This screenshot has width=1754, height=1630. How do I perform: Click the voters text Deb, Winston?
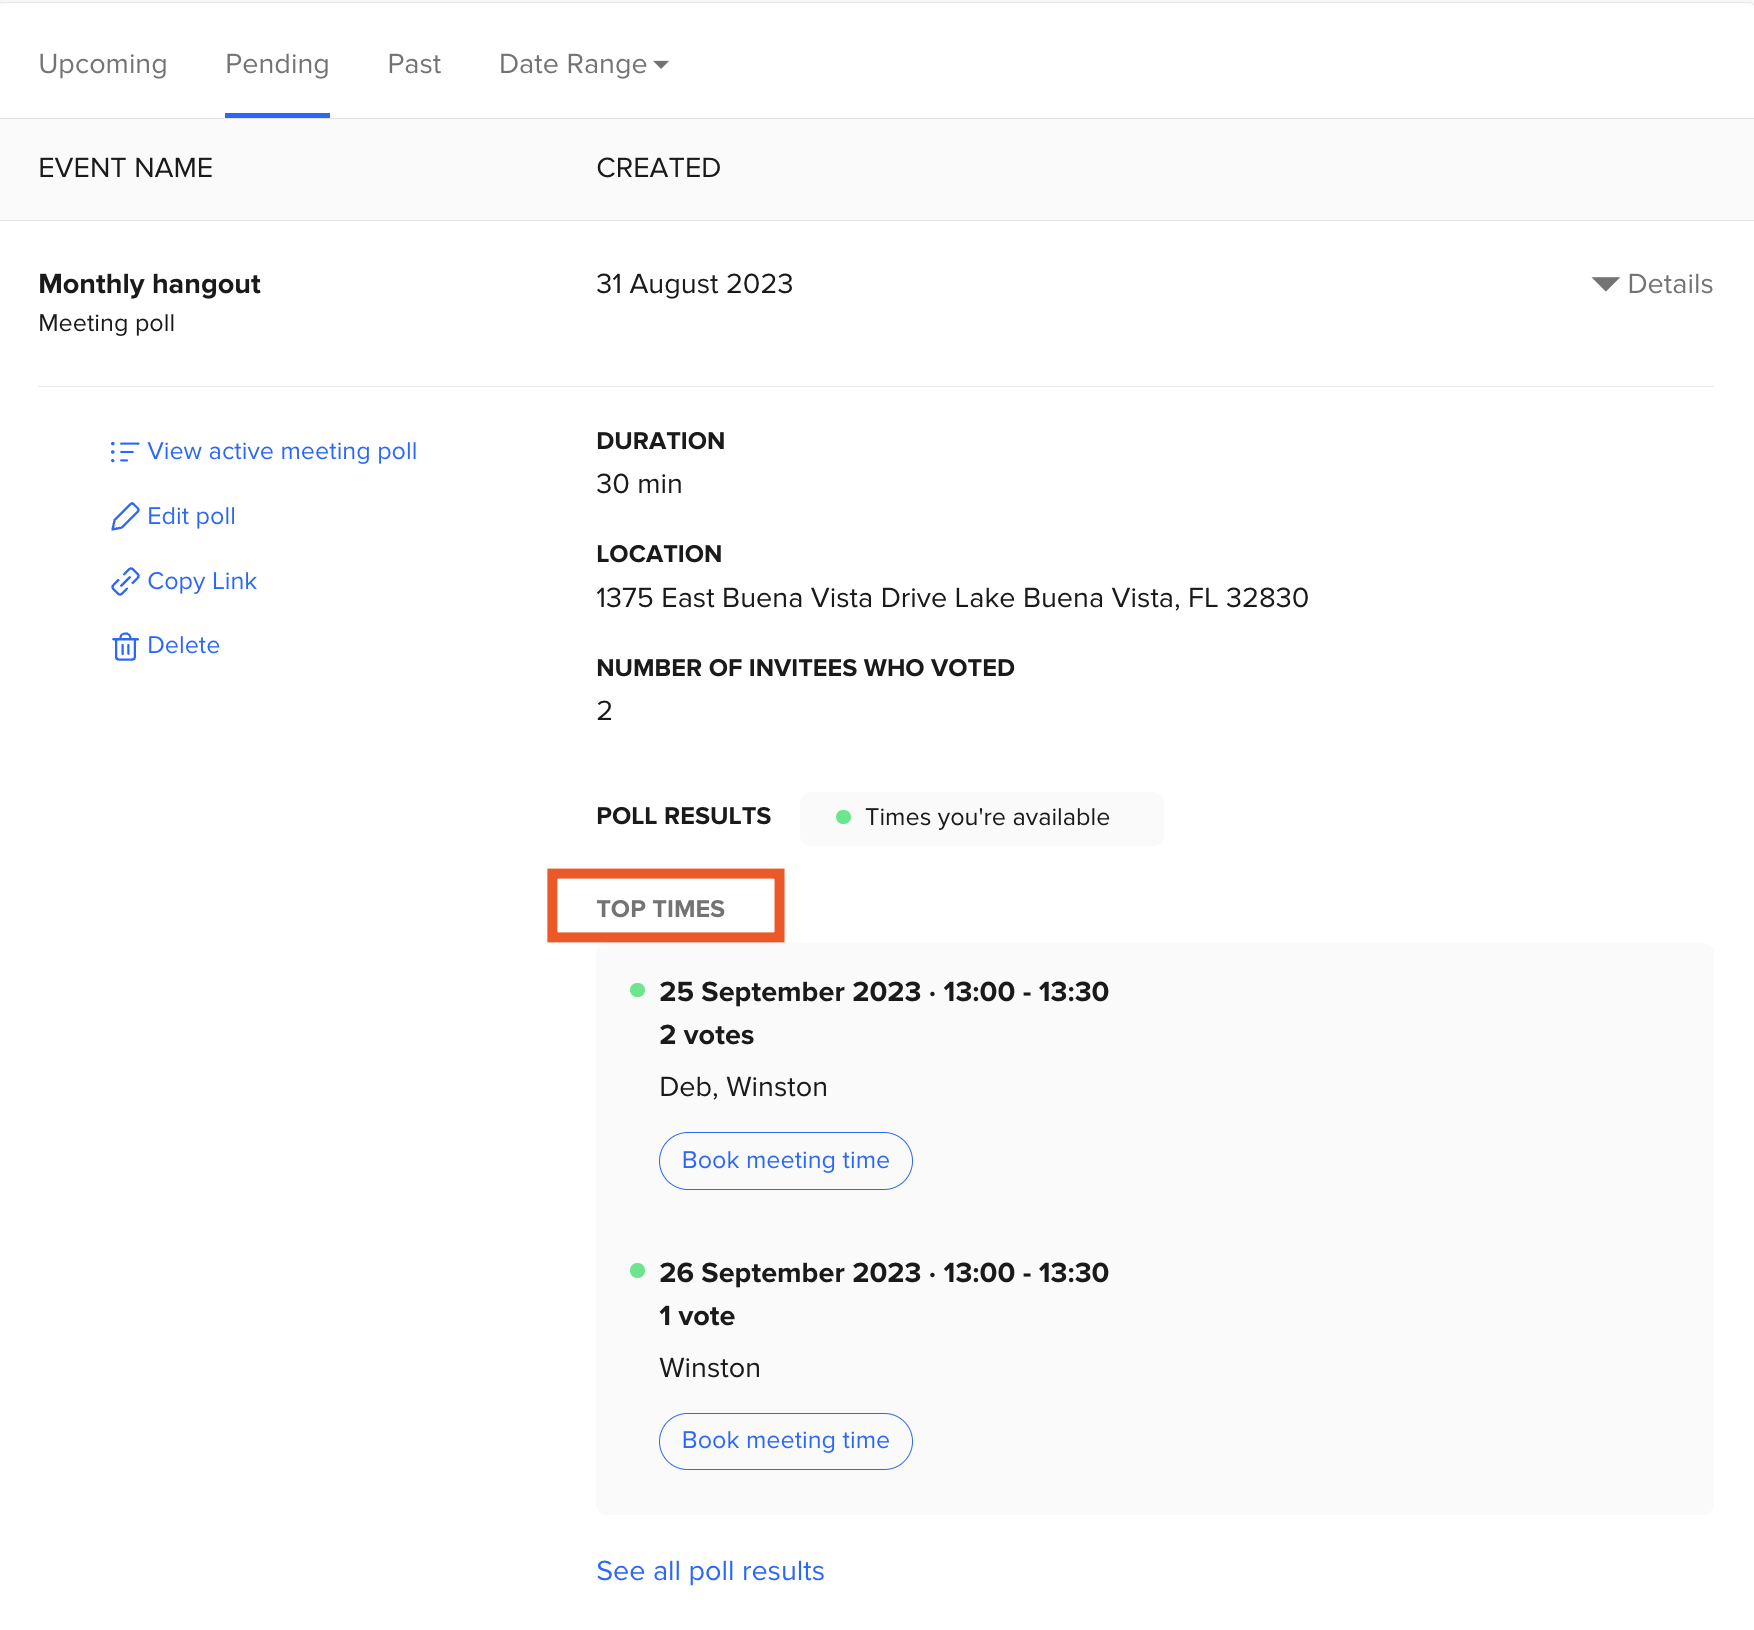[x=743, y=1087]
